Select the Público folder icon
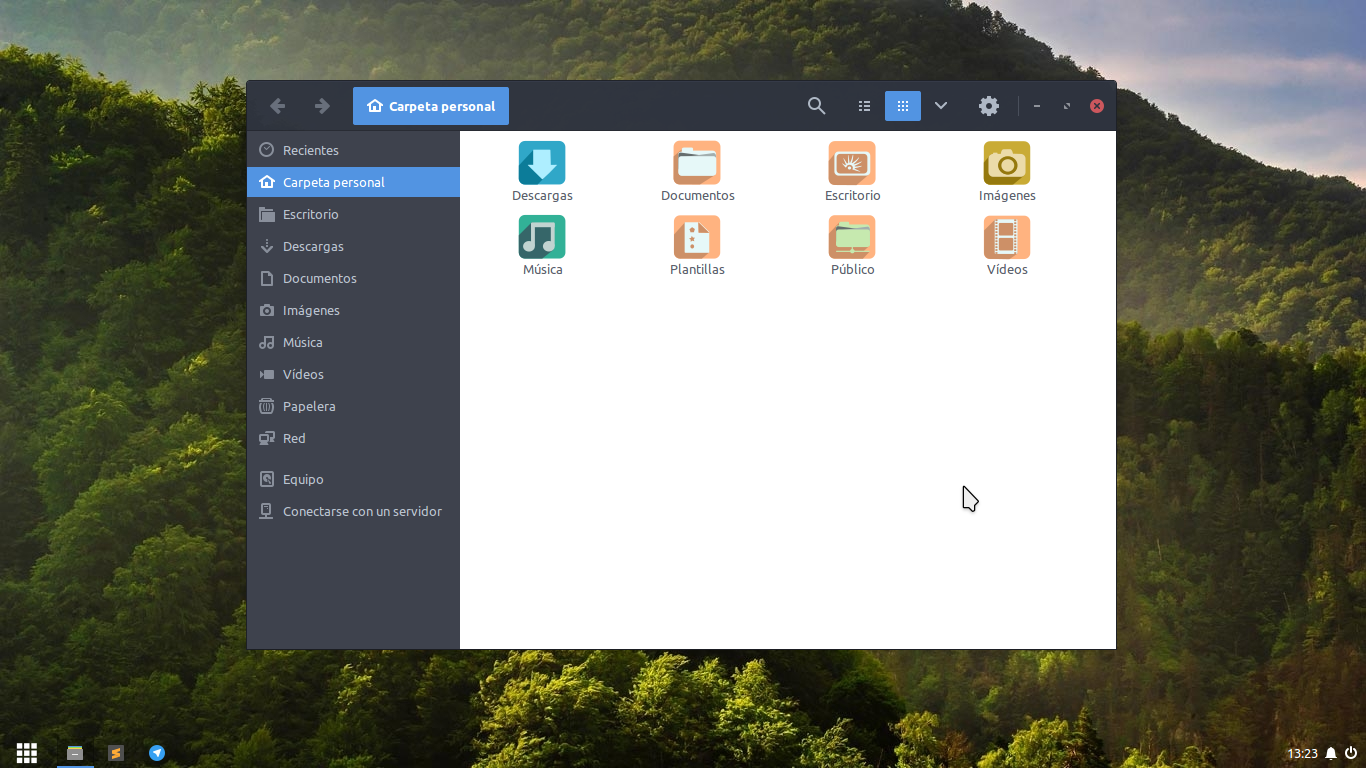 (852, 237)
